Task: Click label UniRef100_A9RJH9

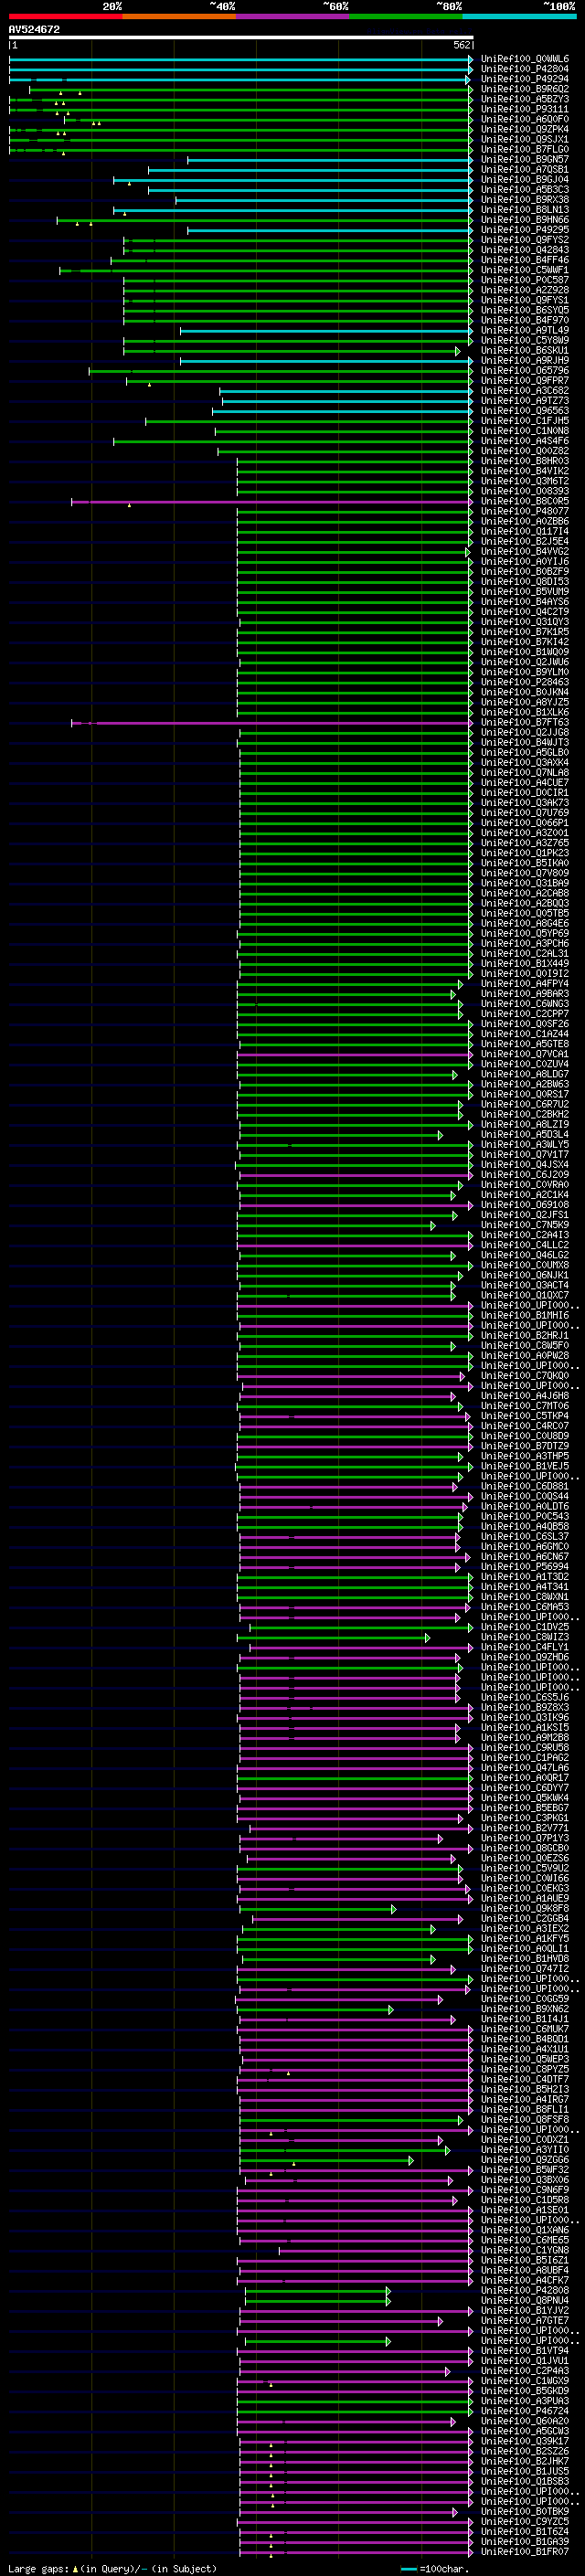Action: pyautogui.click(x=524, y=361)
